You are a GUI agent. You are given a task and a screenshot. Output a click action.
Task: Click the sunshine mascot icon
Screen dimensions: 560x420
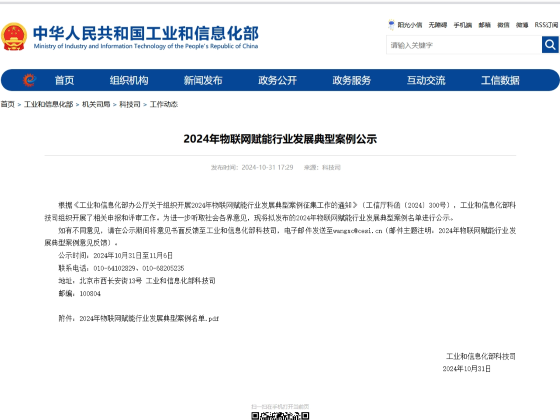point(391,25)
